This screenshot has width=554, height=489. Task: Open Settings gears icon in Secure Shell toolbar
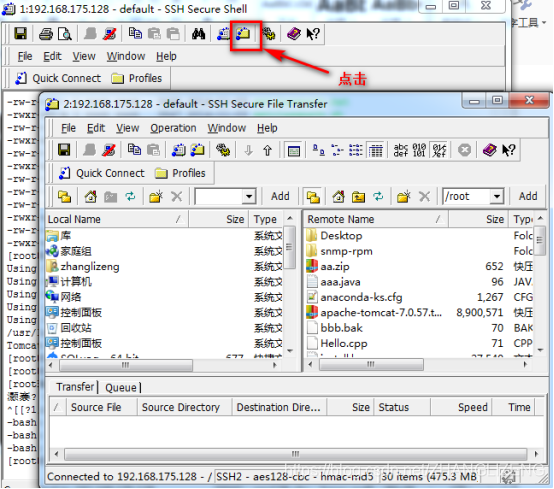coord(269,34)
